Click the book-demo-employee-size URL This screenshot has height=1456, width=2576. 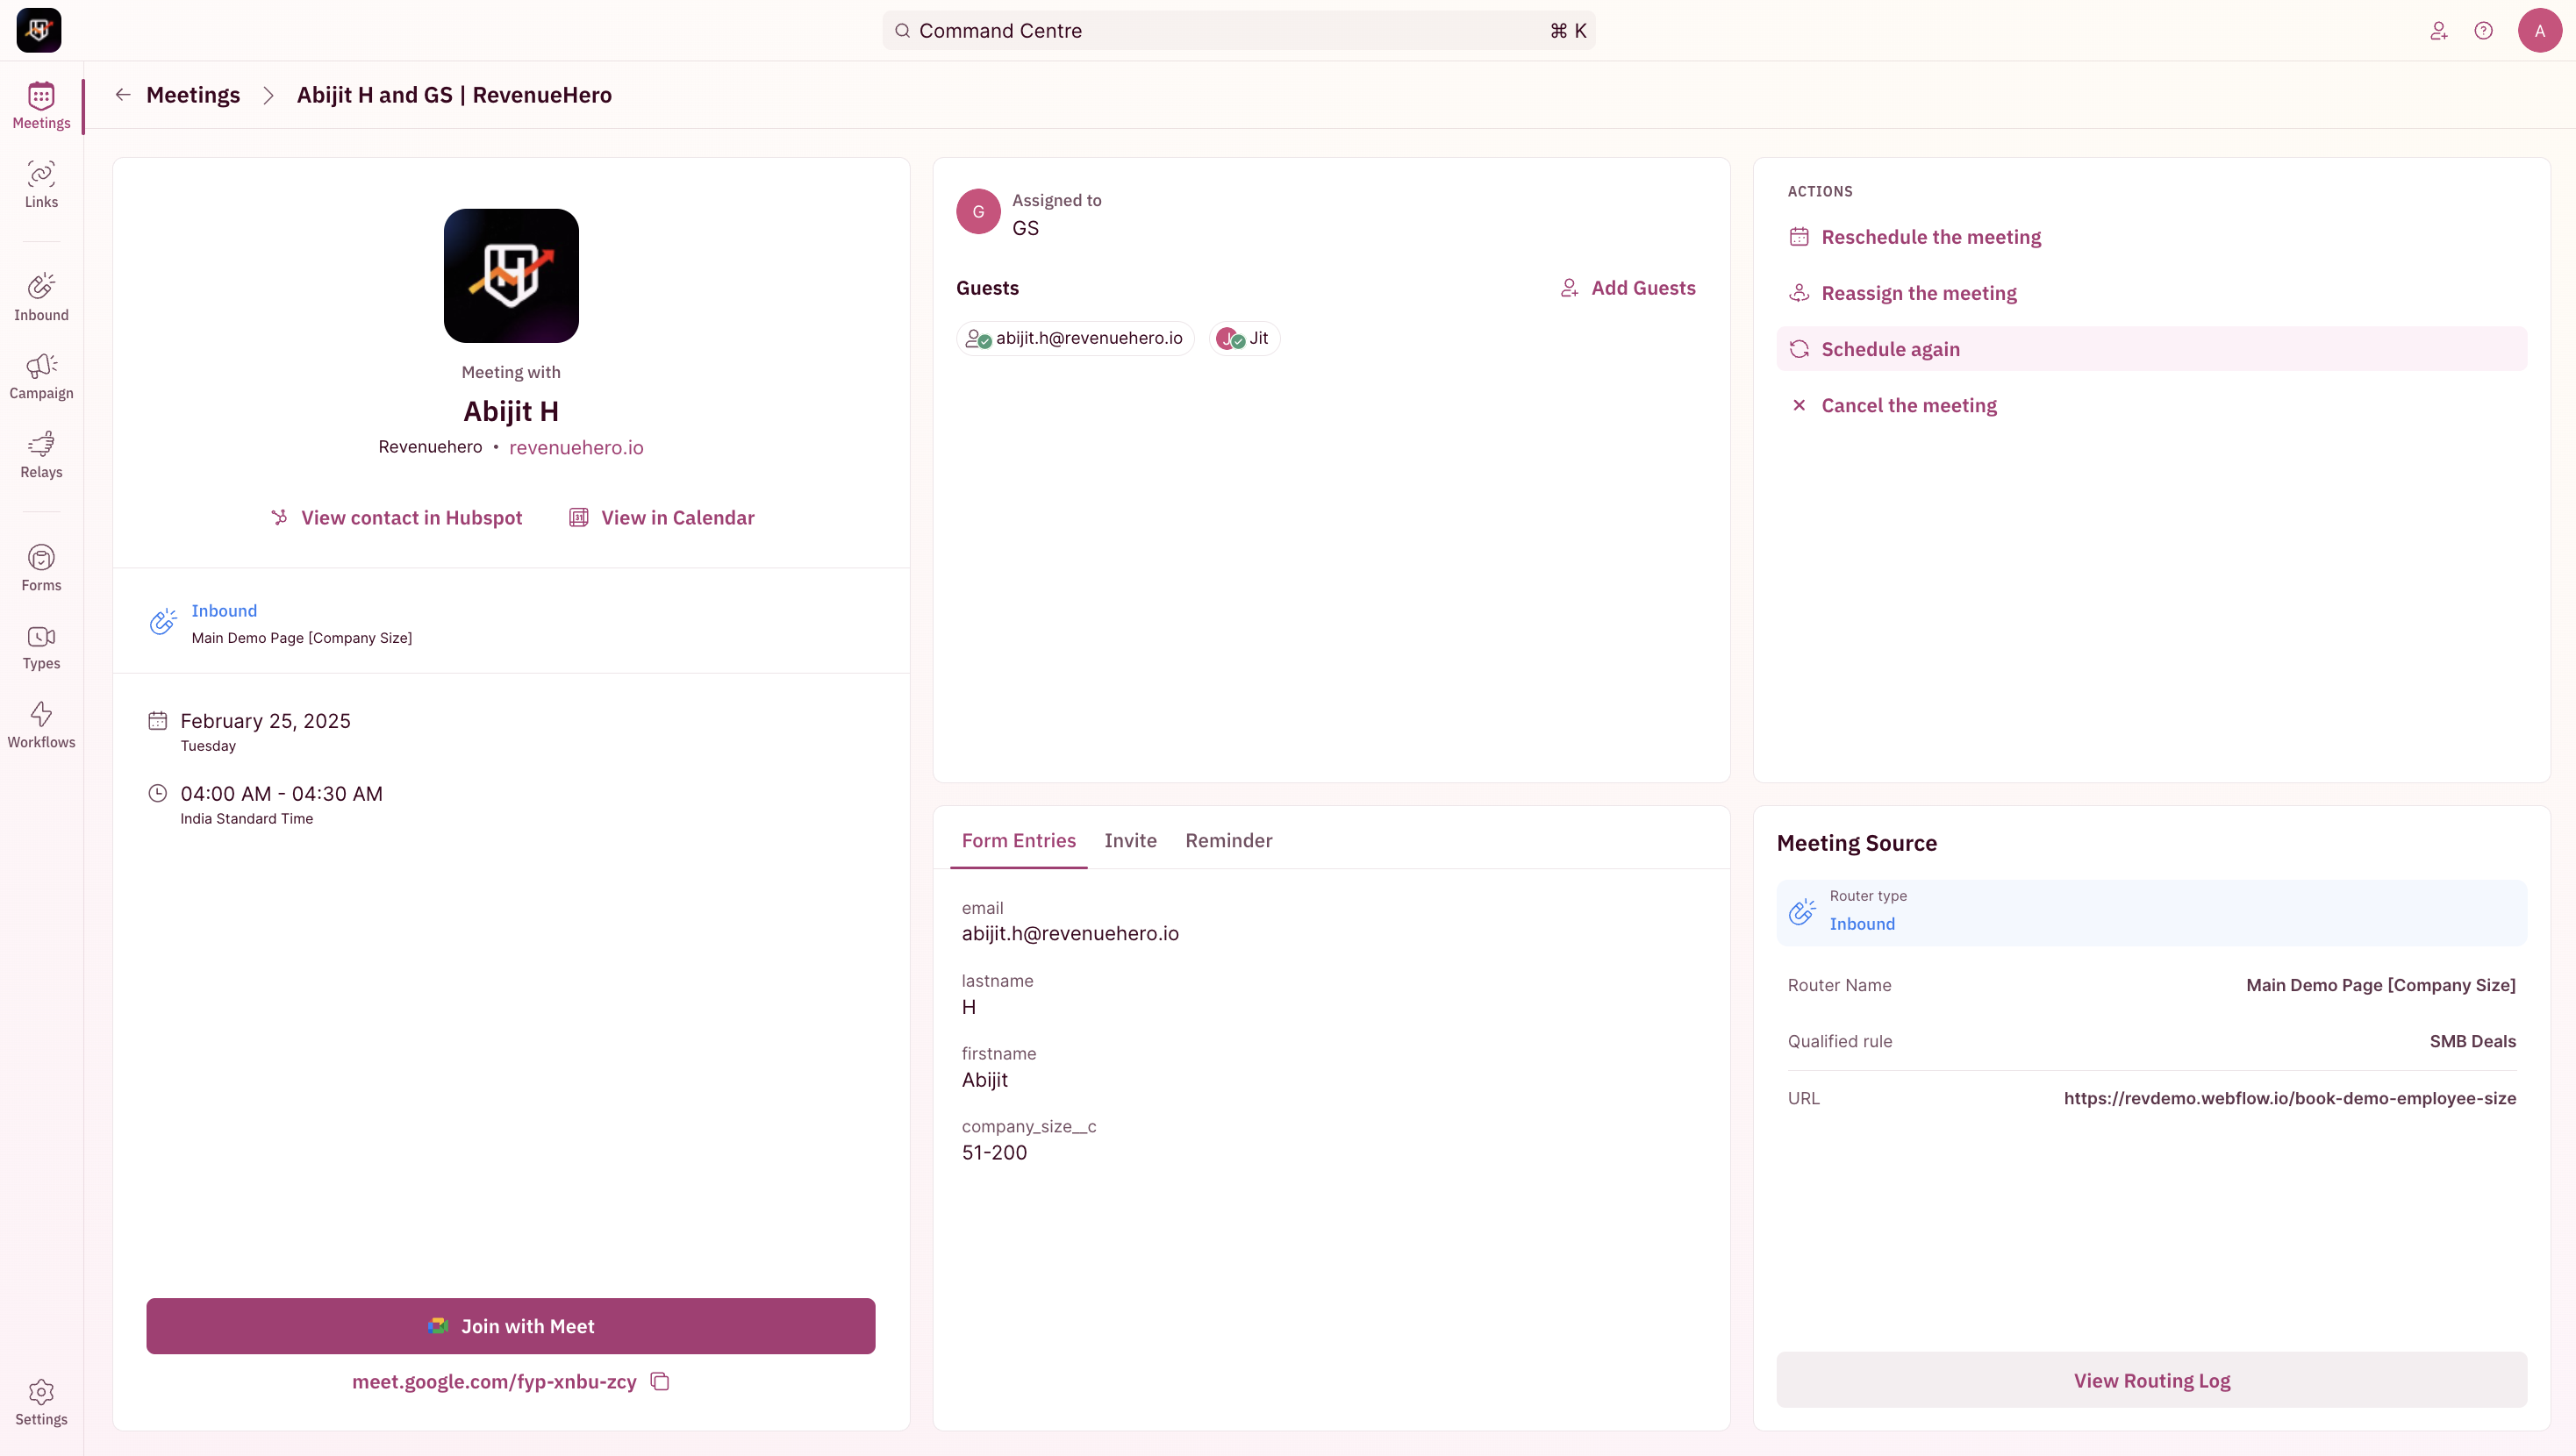tap(2290, 1098)
